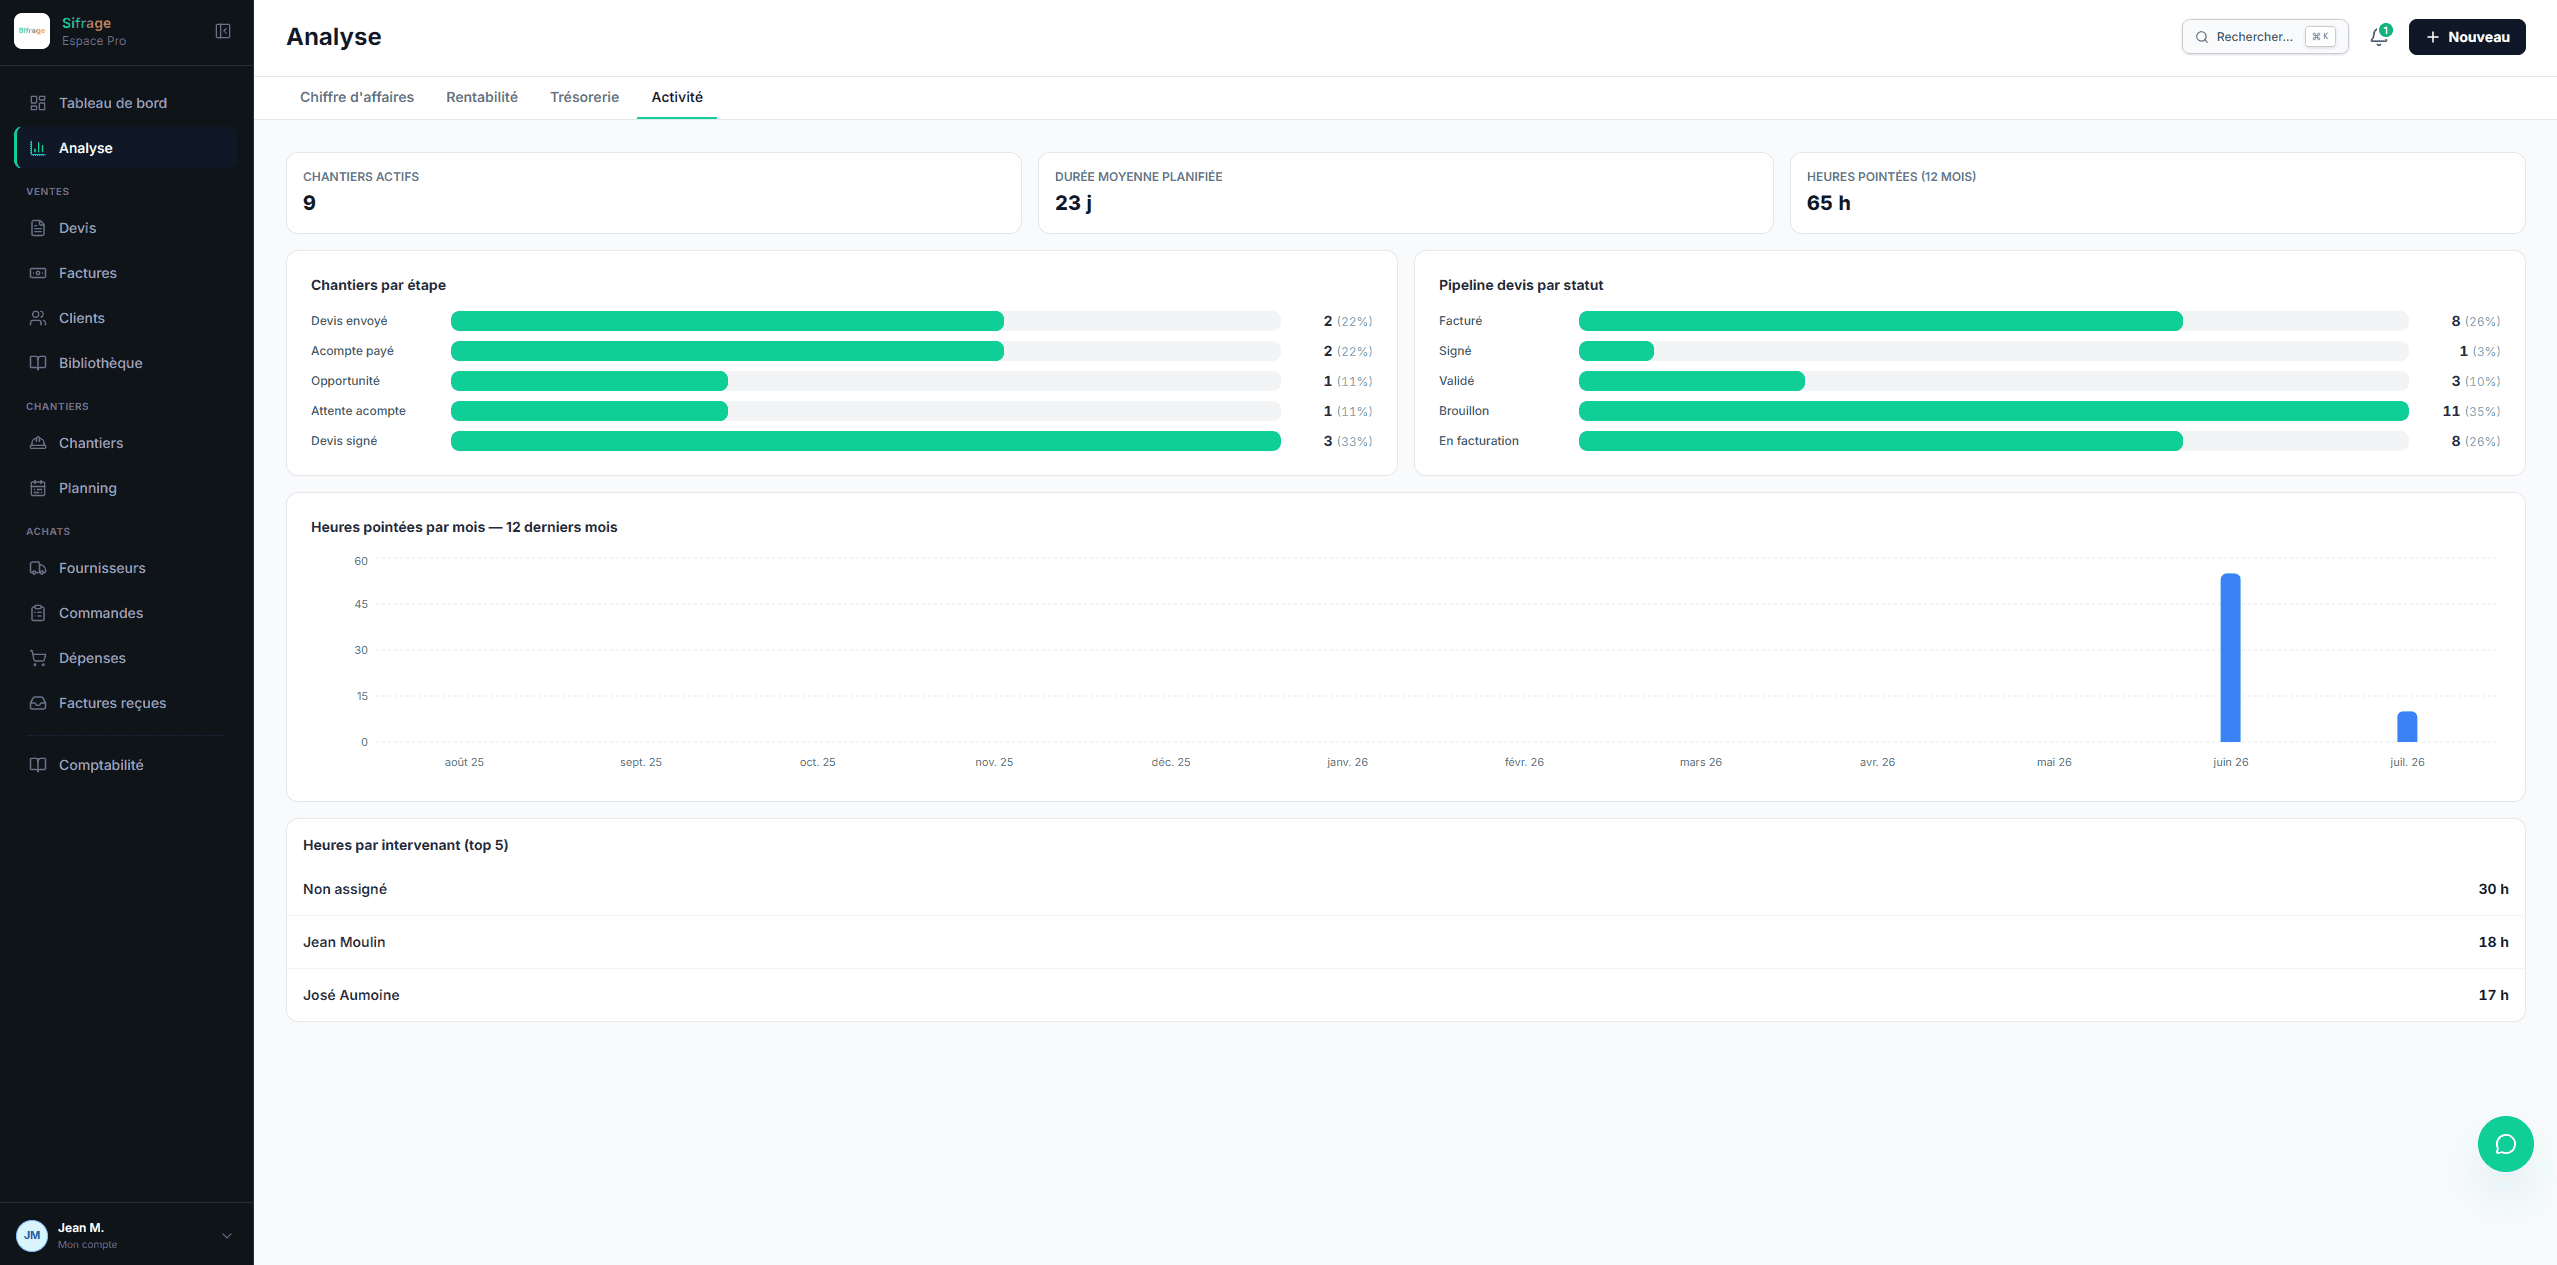Click the Brouillon pipeline progress bar

[1993, 411]
